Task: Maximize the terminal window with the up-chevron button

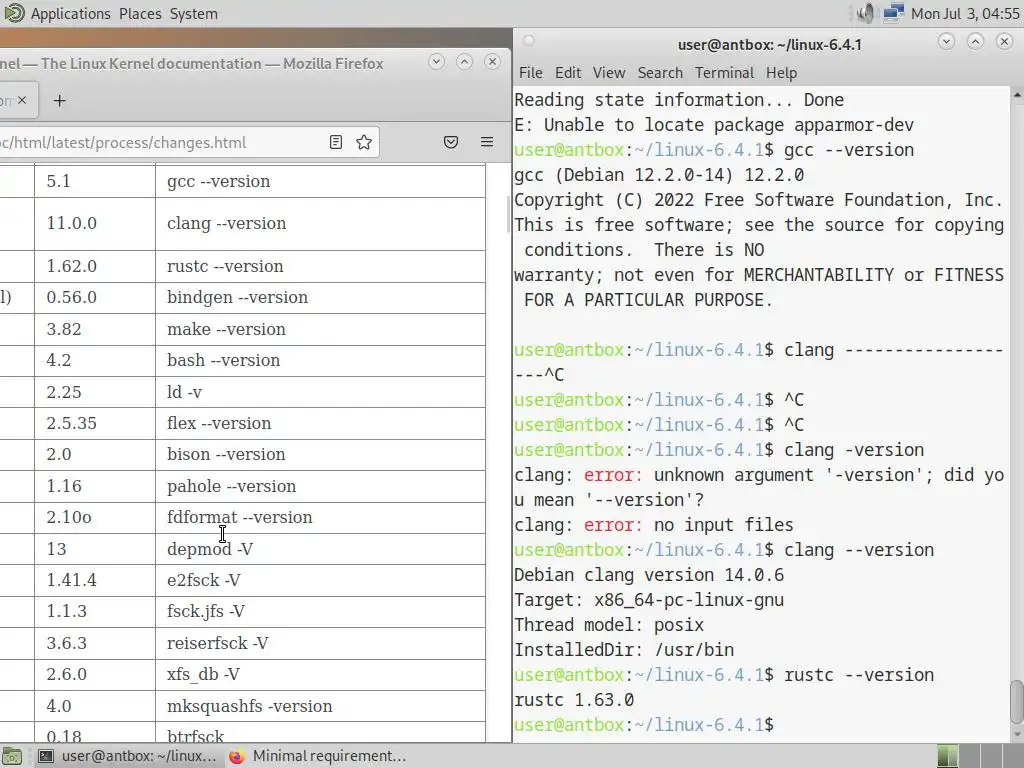Action: [x=975, y=42]
